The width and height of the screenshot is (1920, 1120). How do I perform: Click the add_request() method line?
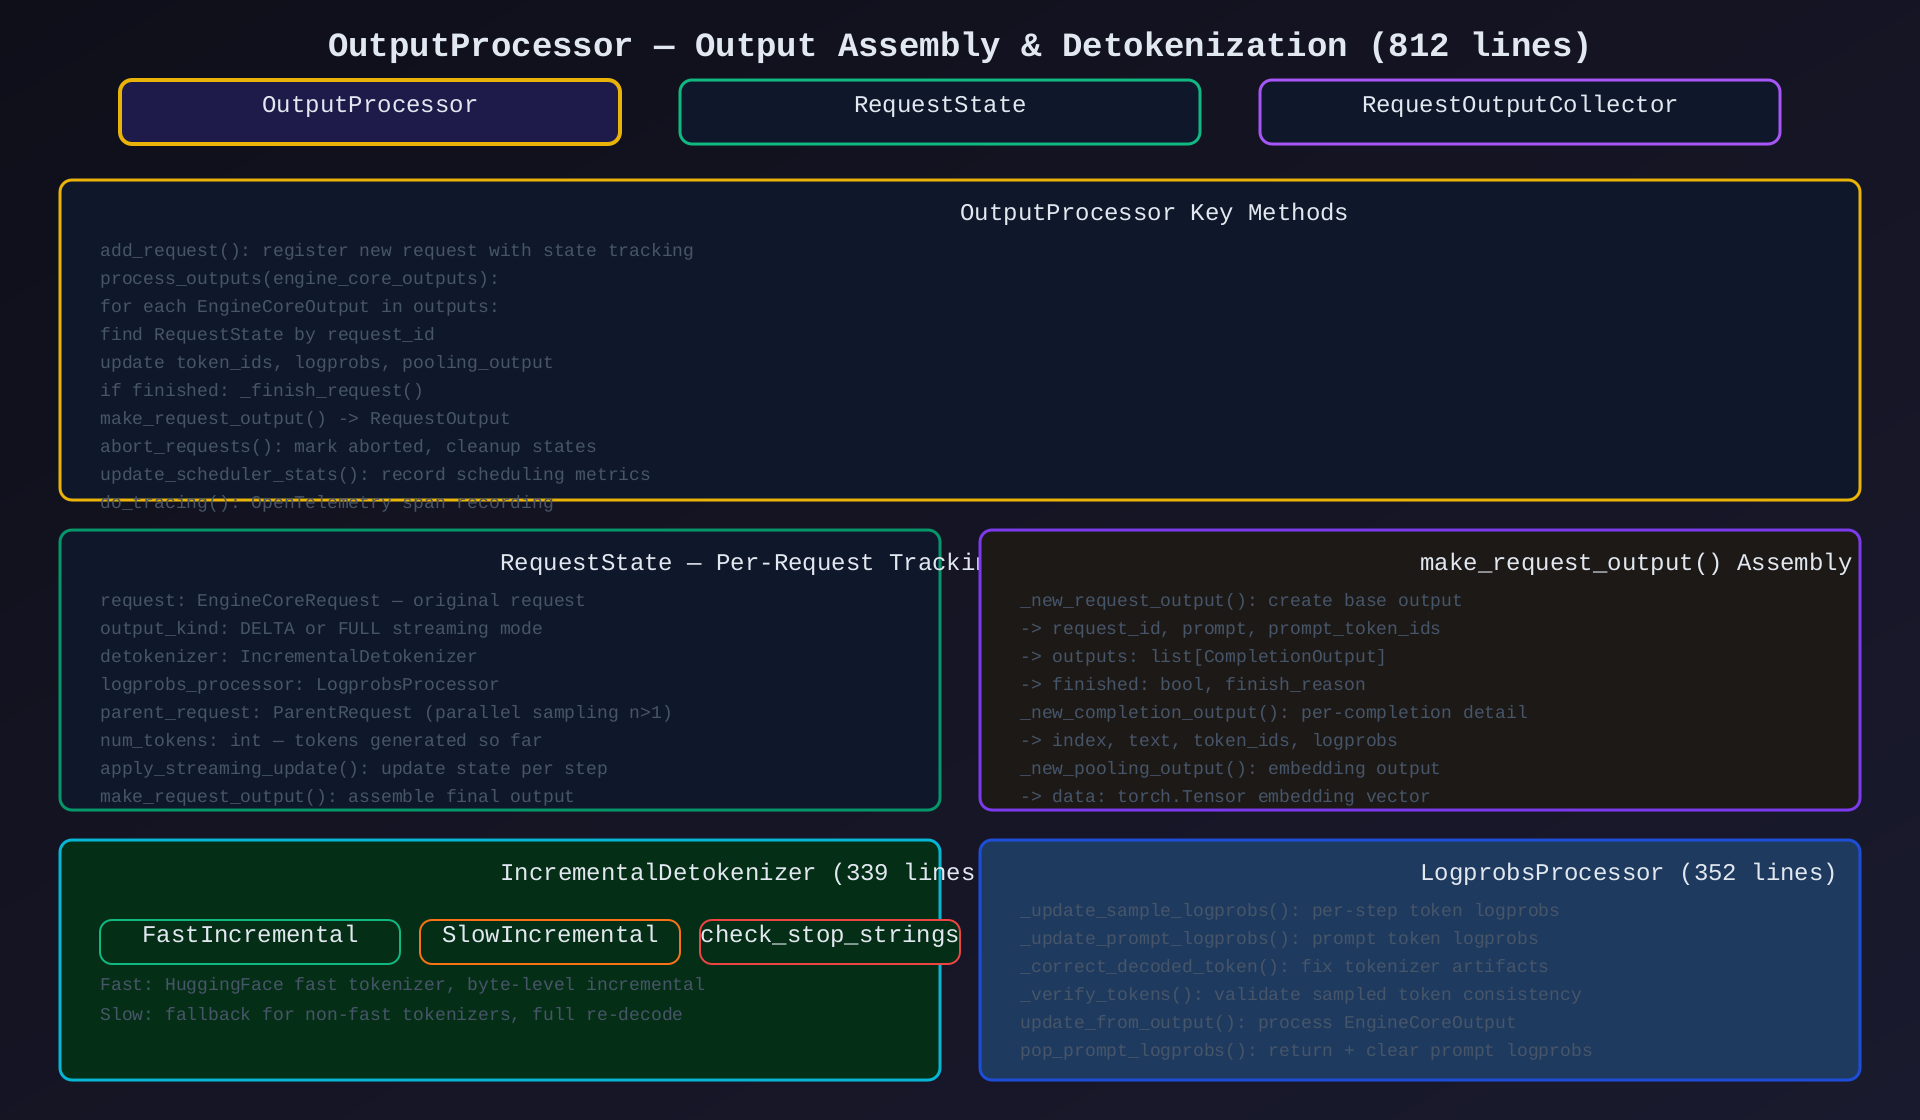point(396,251)
